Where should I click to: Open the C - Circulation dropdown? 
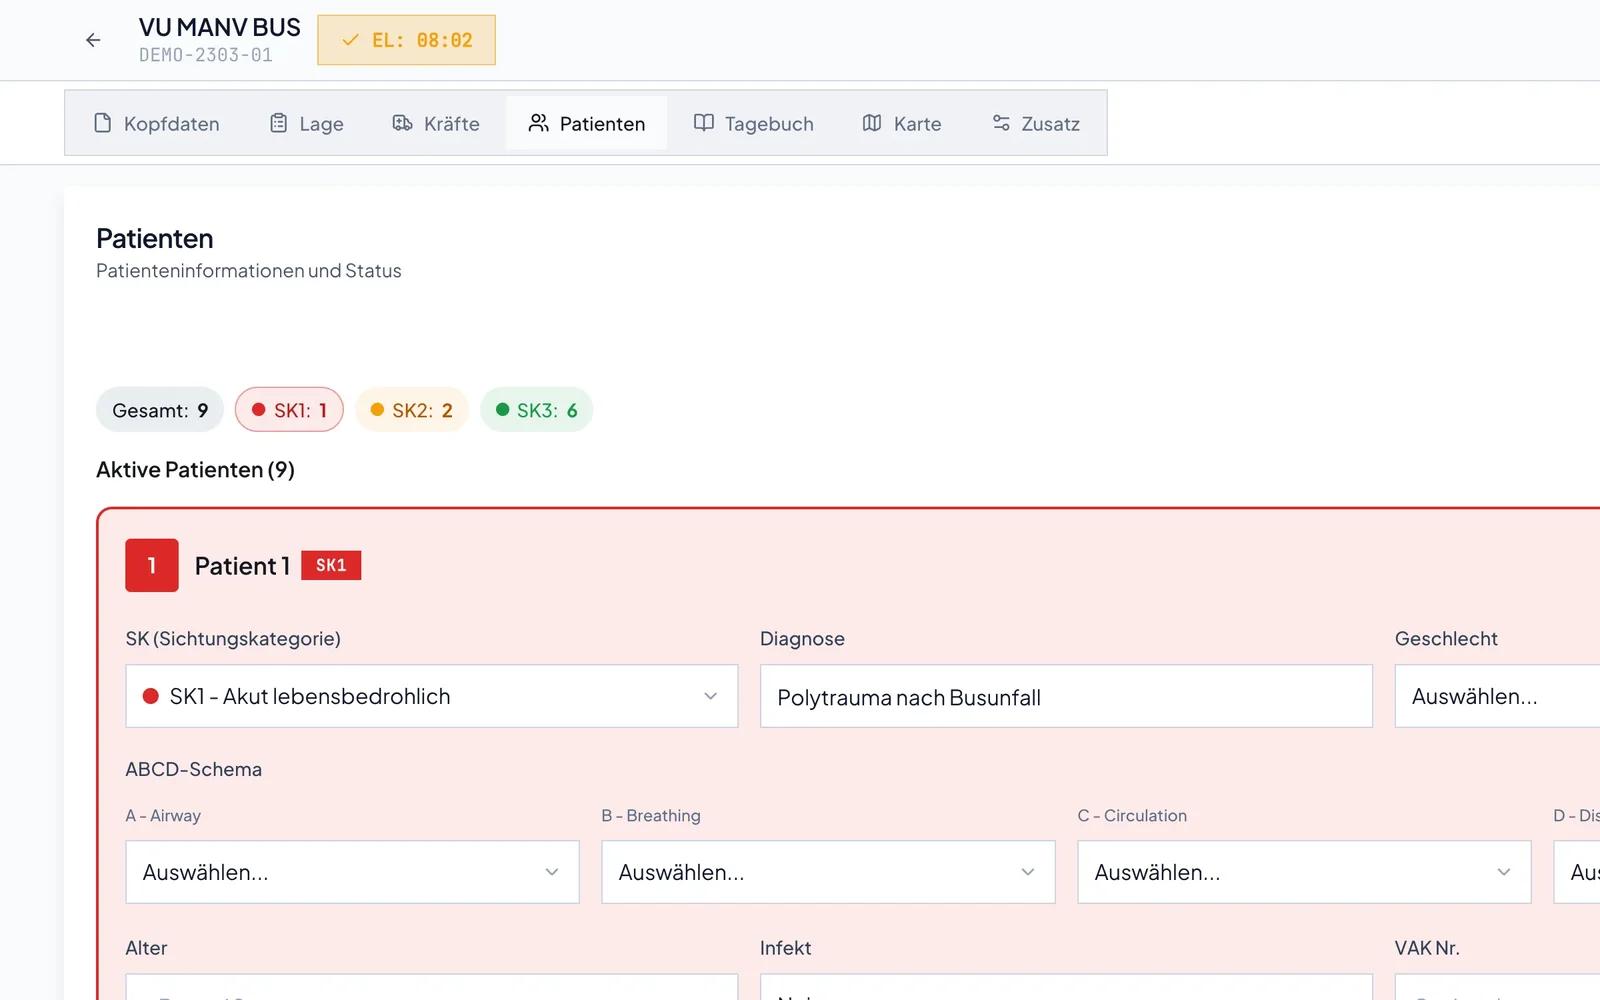click(1304, 872)
